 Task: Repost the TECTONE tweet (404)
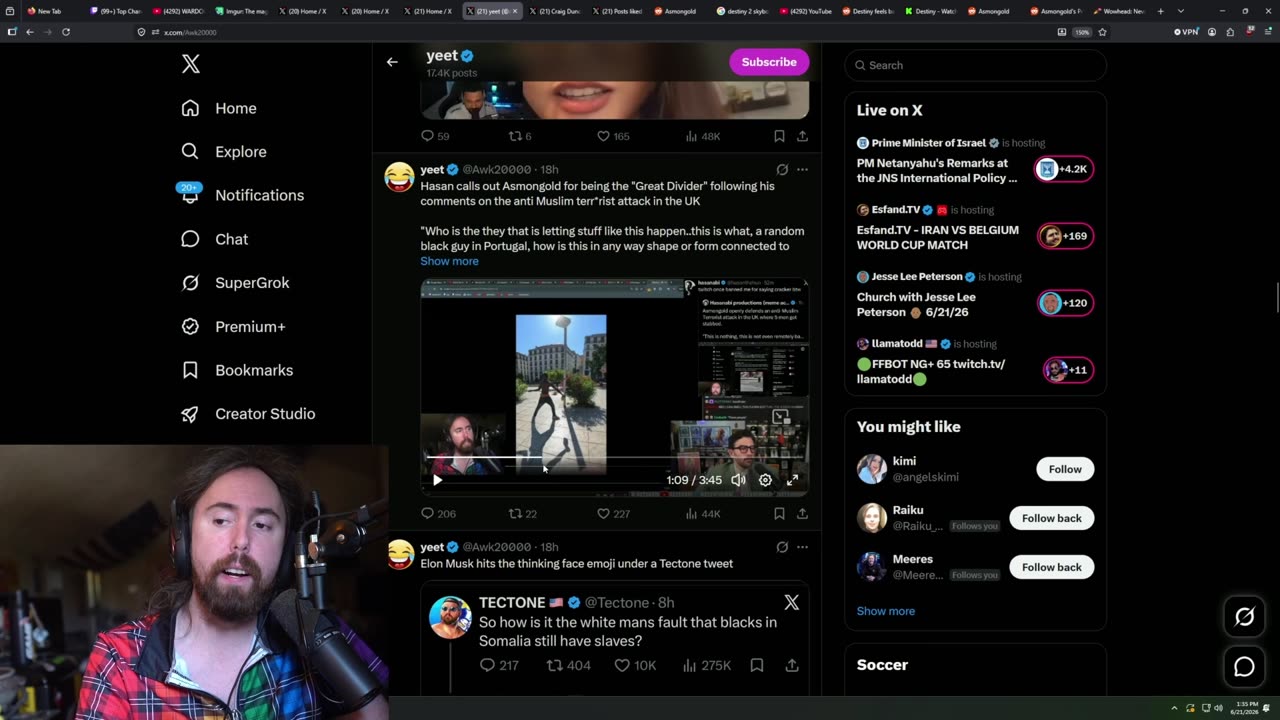568,665
